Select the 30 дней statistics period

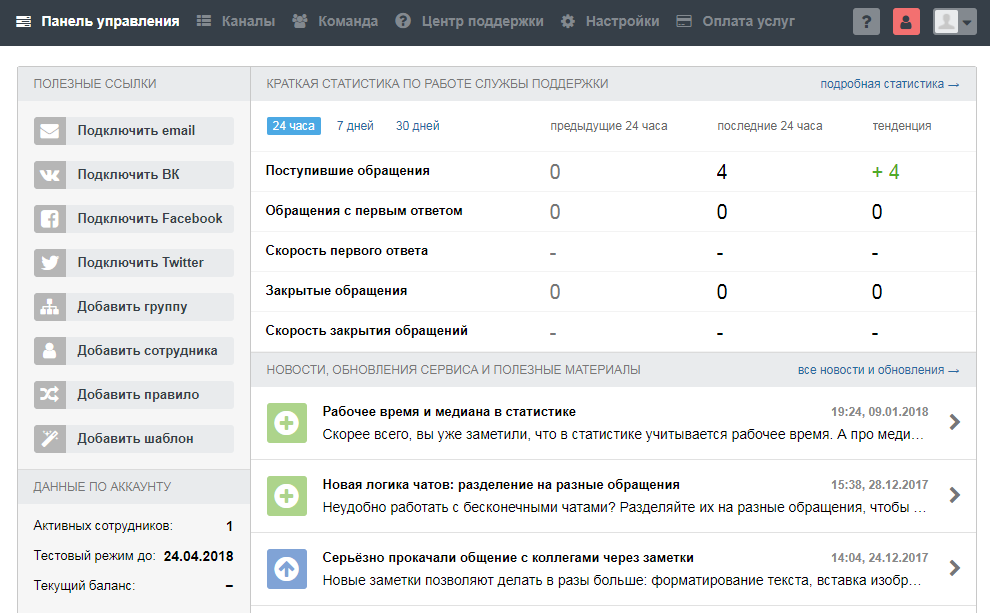[x=416, y=127]
